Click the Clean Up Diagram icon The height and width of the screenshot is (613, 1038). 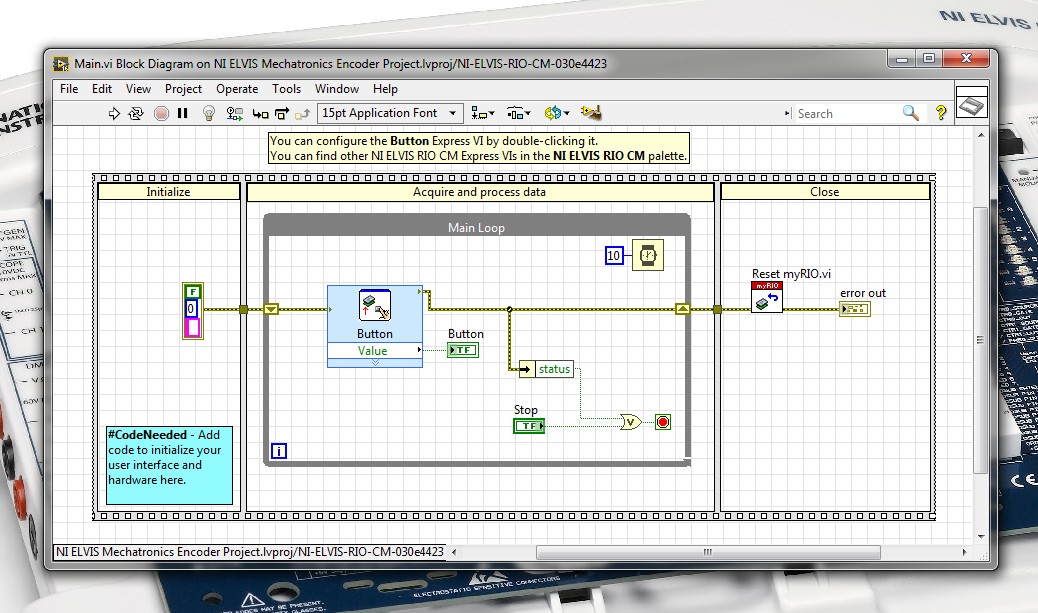pos(592,113)
